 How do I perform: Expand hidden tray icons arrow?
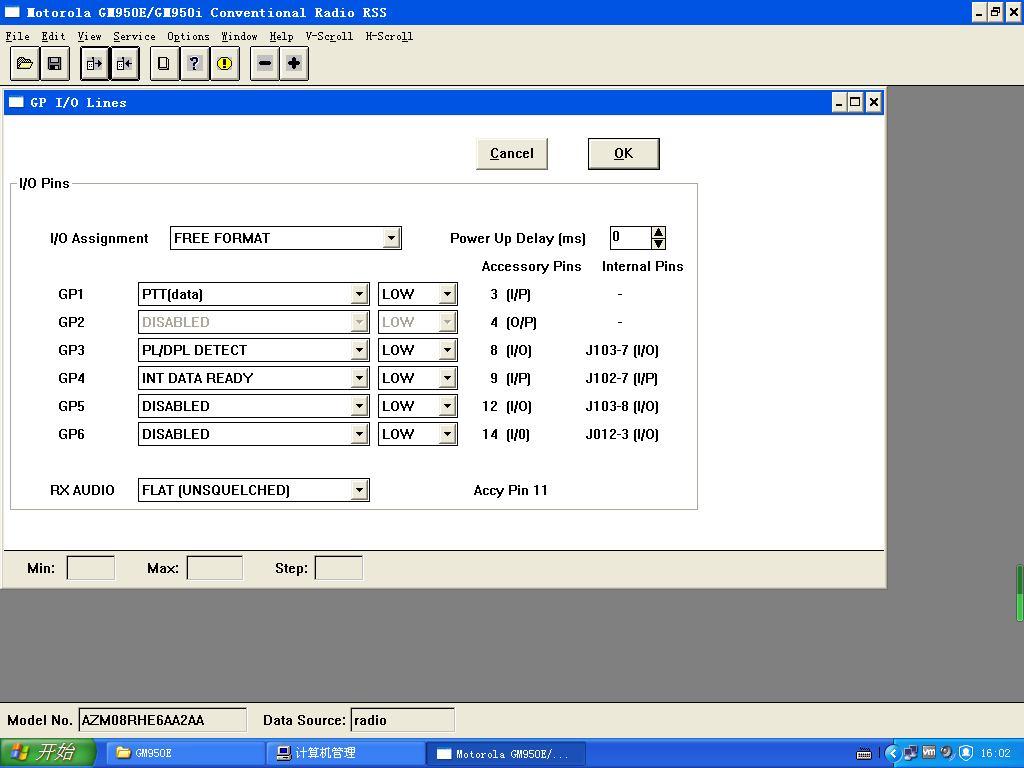[893, 754]
